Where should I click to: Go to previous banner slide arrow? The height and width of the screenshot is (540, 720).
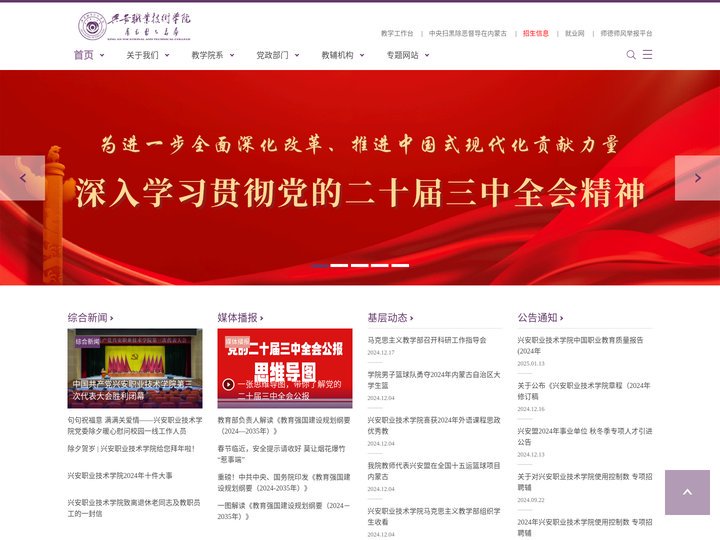22,178
